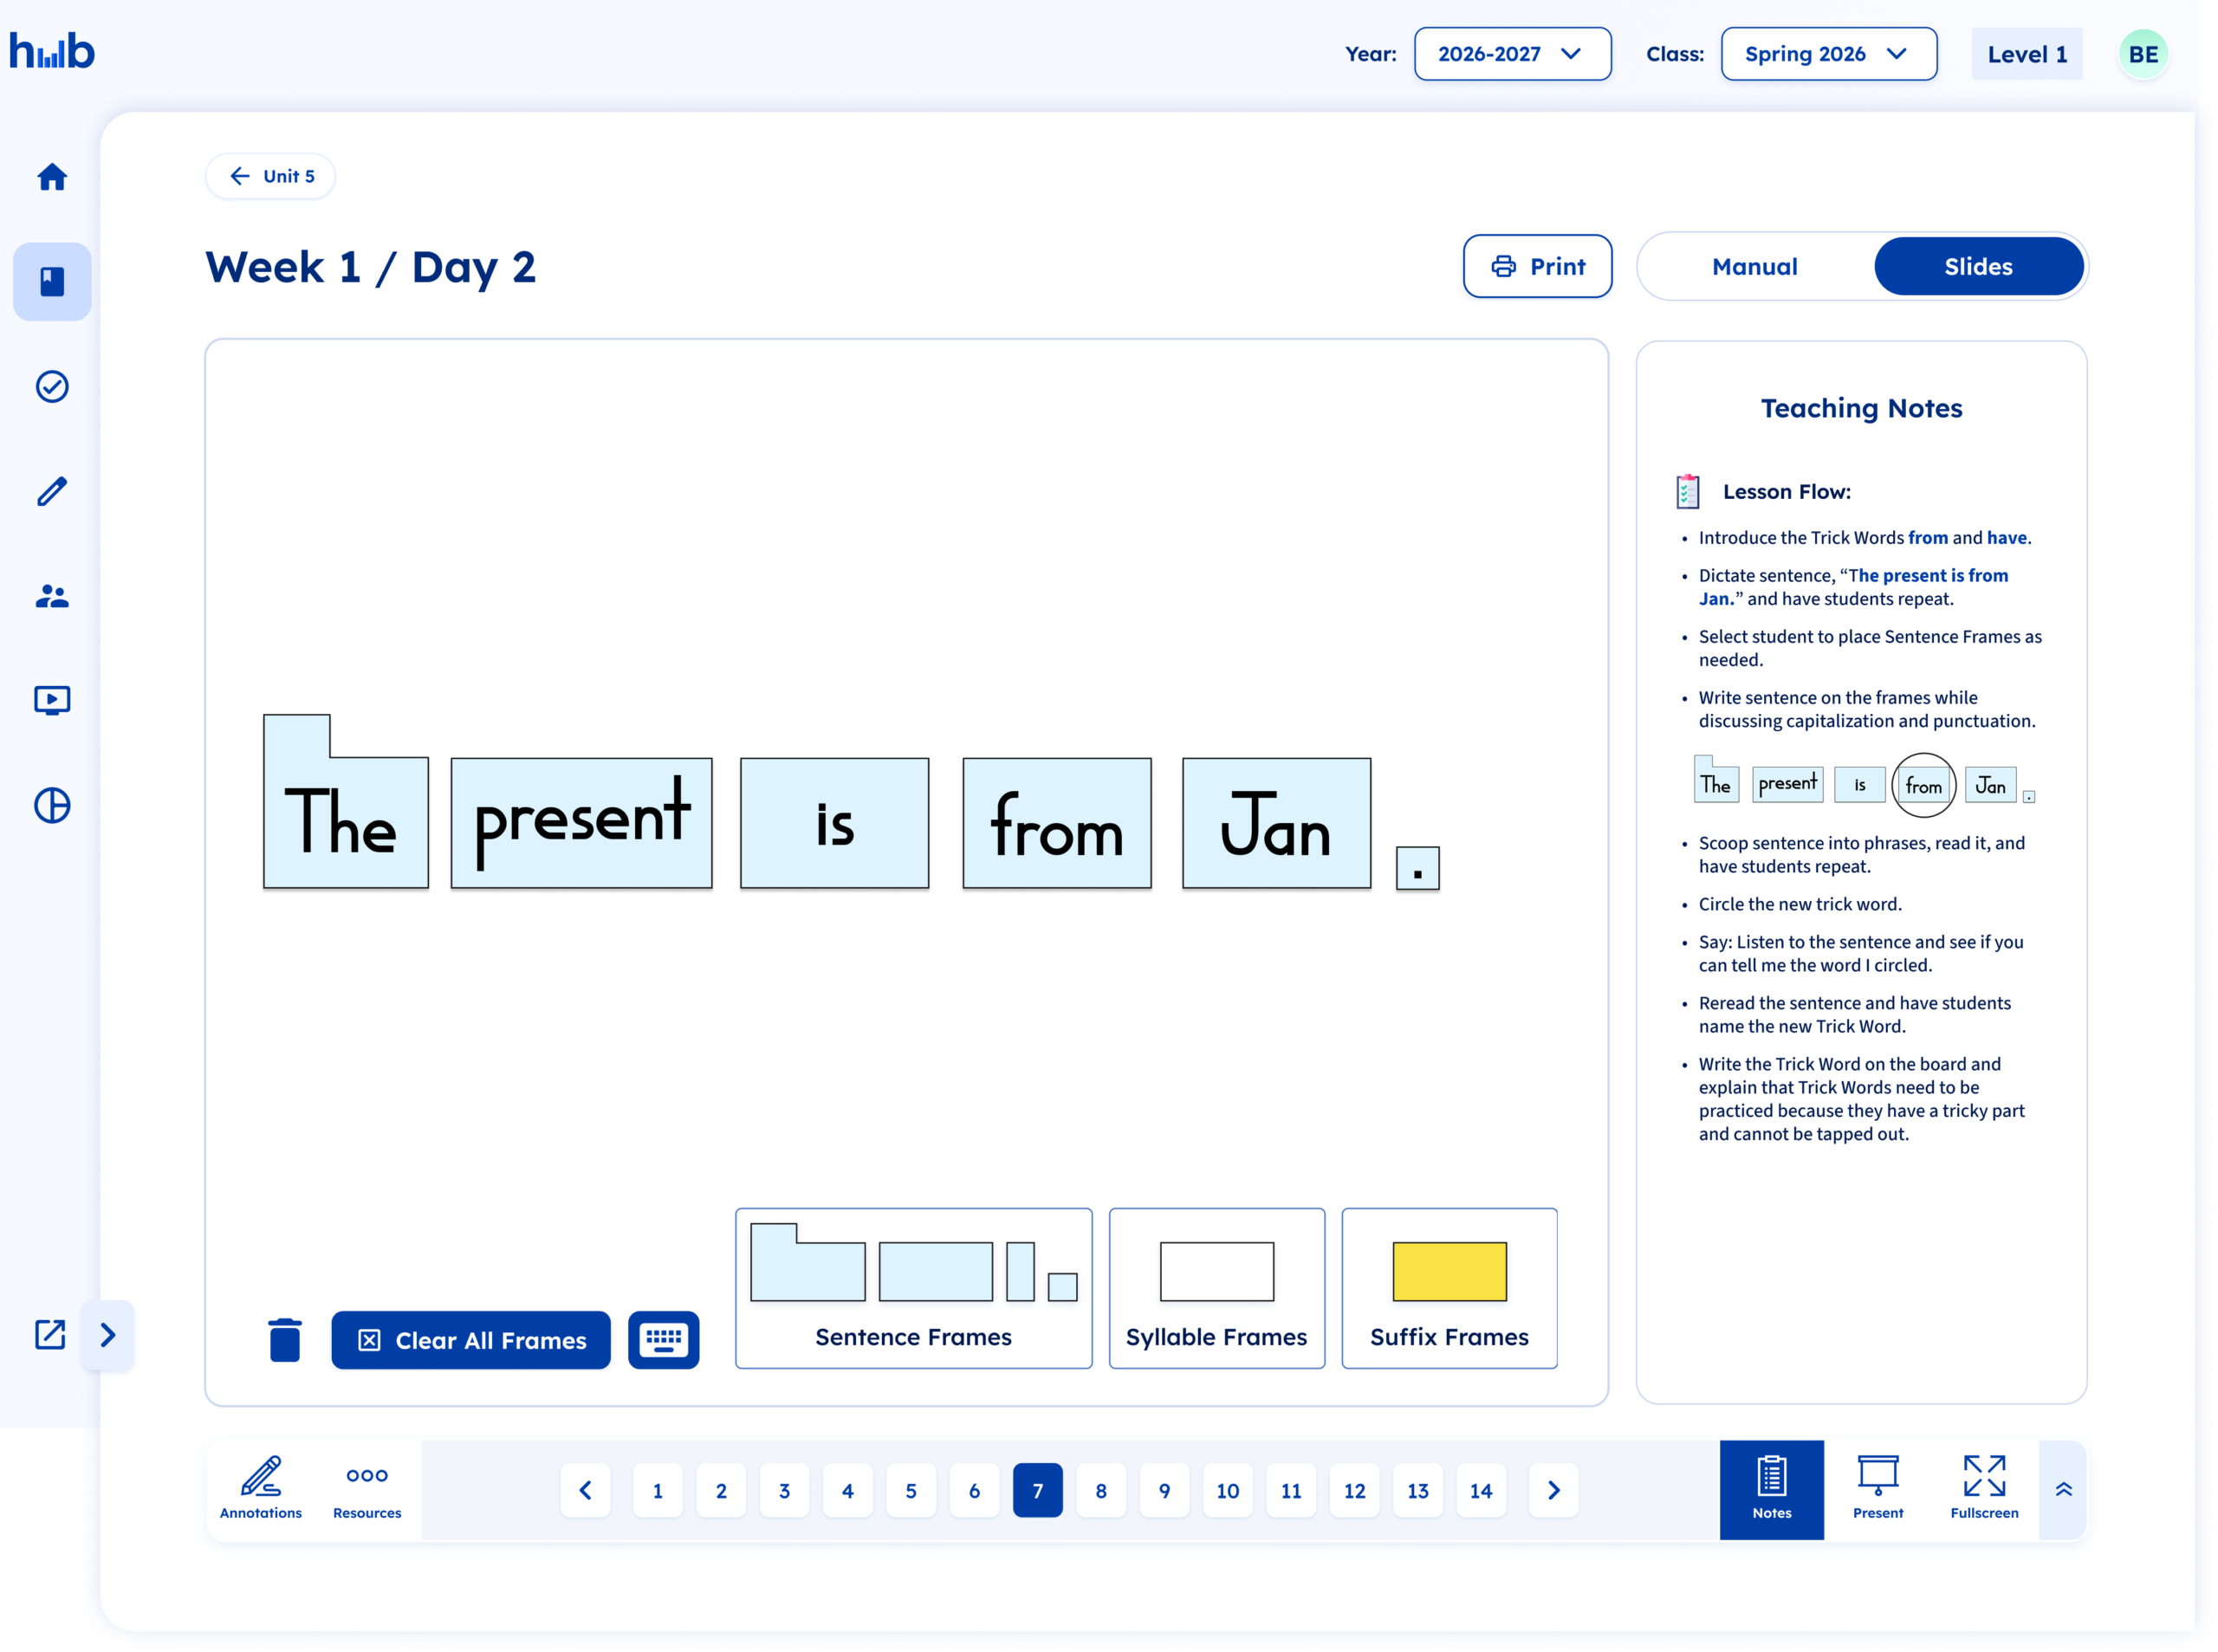Go back to Unit 5
Screen dimensions: 2218x1652
270,176
